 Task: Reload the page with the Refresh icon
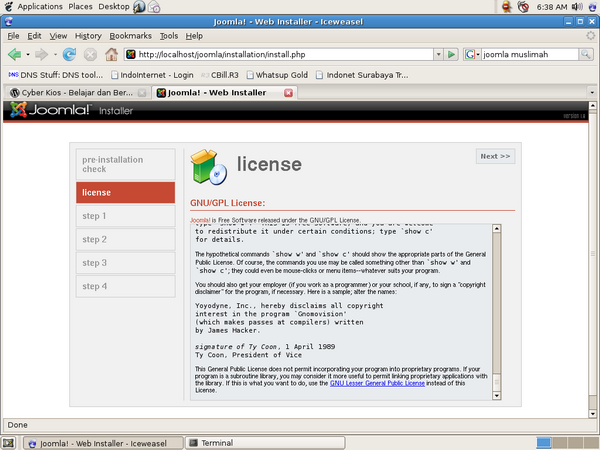(69, 54)
